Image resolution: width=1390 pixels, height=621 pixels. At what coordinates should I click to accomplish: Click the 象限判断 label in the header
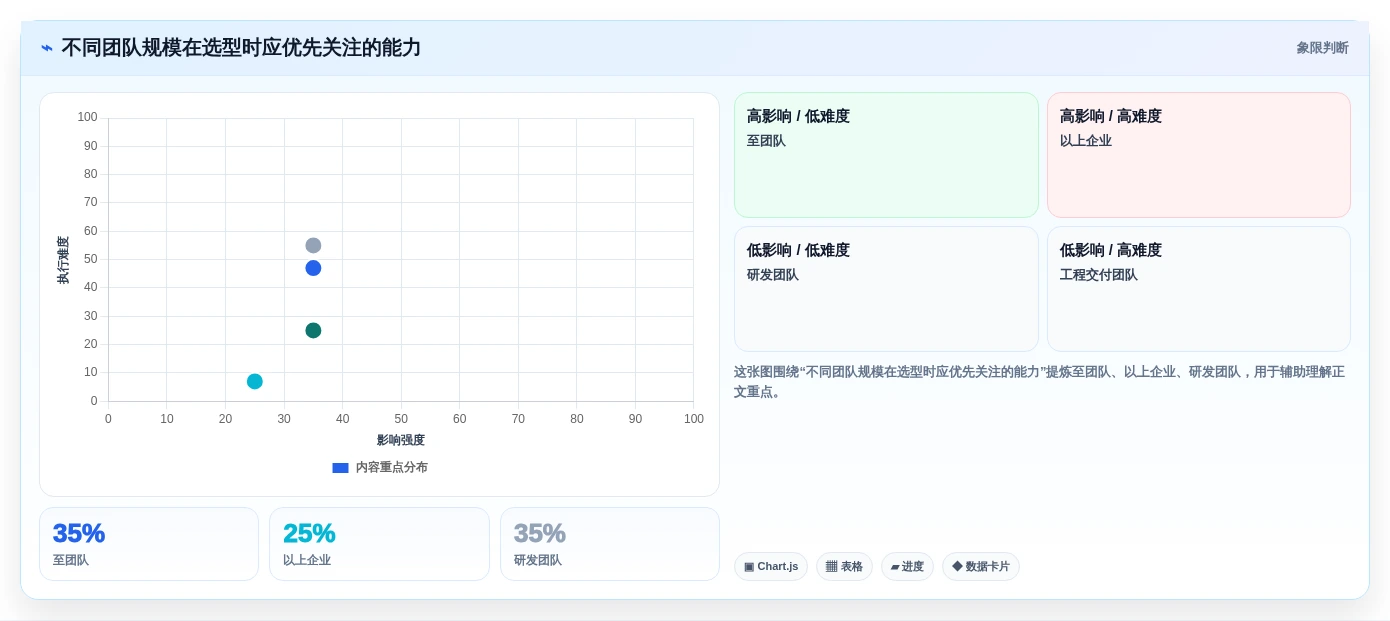click(1322, 48)
